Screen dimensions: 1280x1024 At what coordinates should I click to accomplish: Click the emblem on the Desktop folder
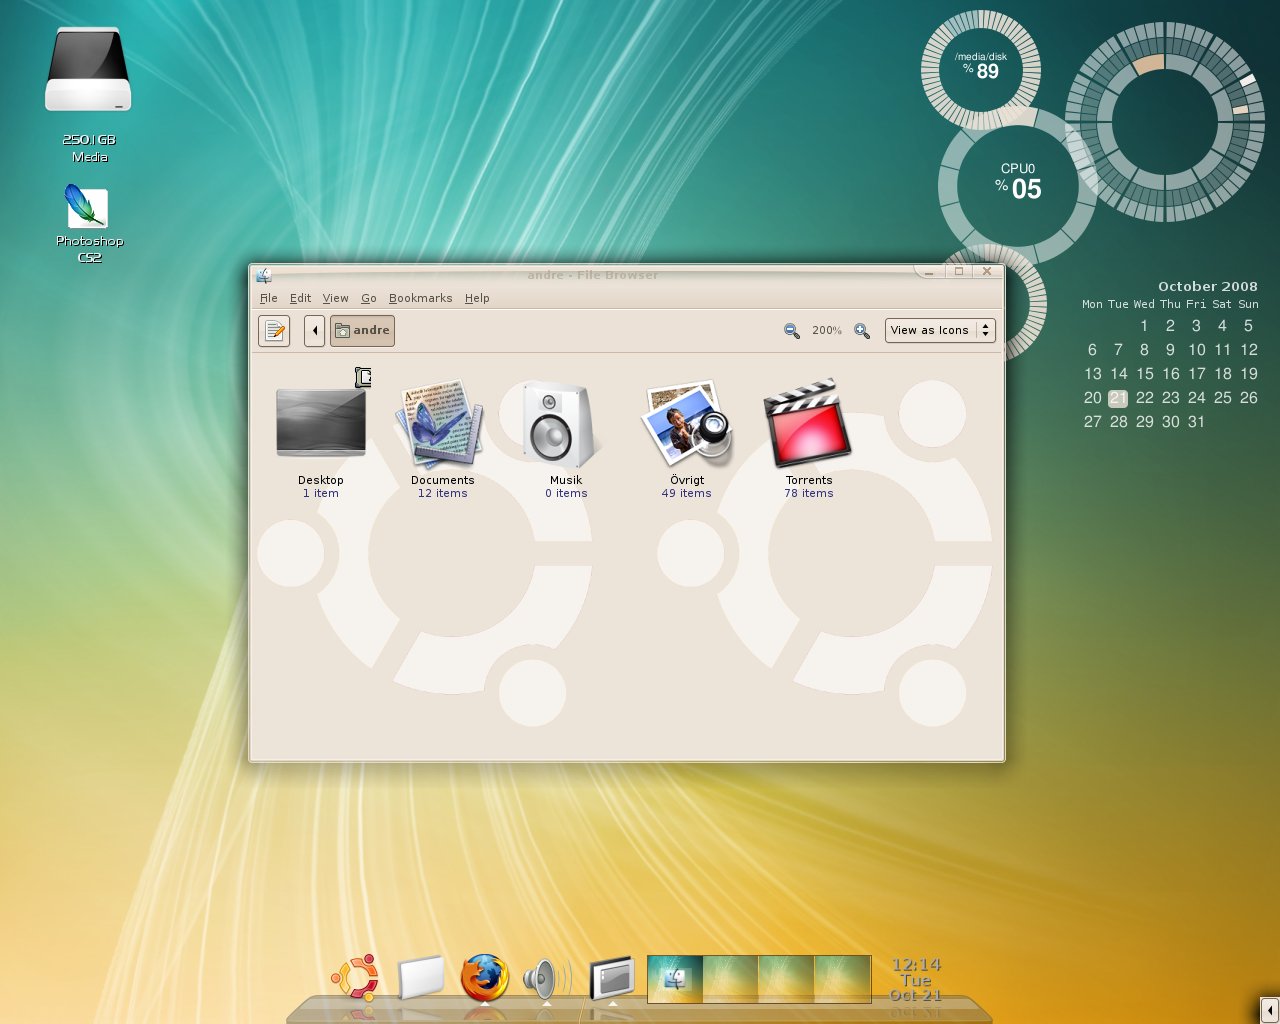363,377
